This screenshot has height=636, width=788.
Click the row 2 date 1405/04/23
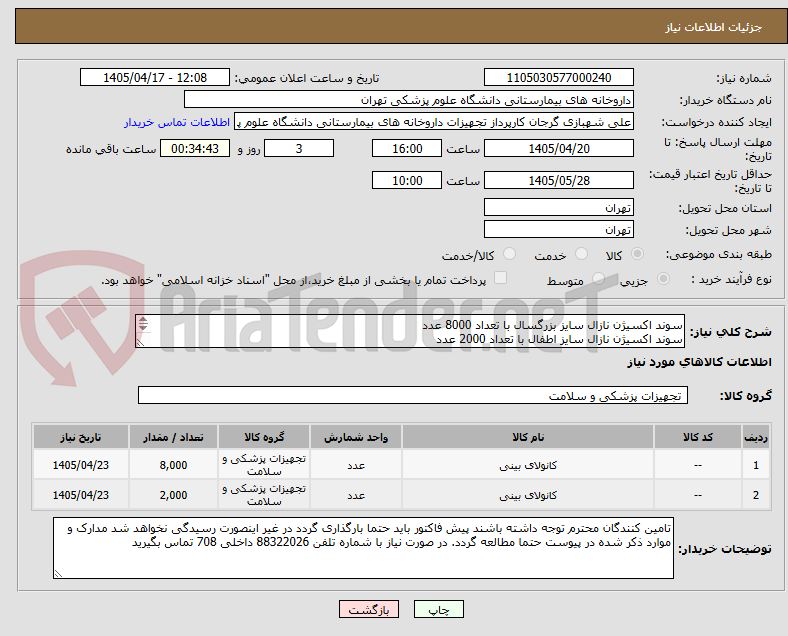coord(81,495)
